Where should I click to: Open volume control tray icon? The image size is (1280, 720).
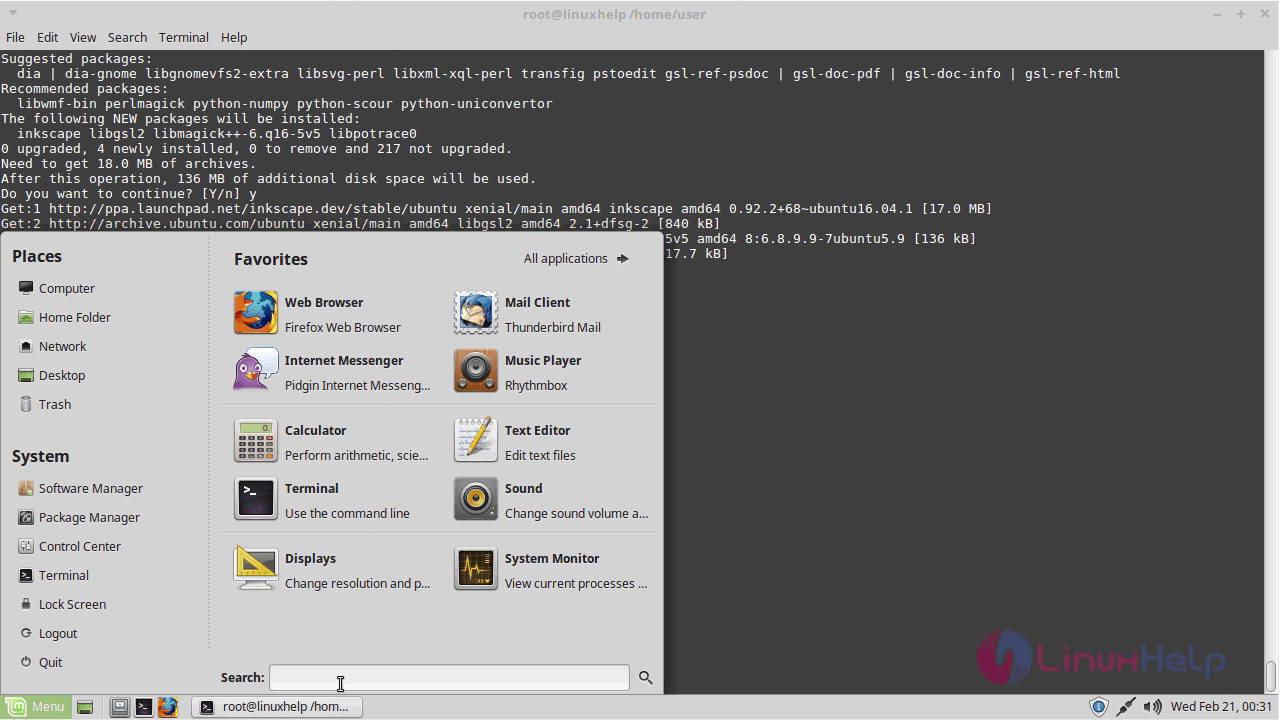[1152, 707]
